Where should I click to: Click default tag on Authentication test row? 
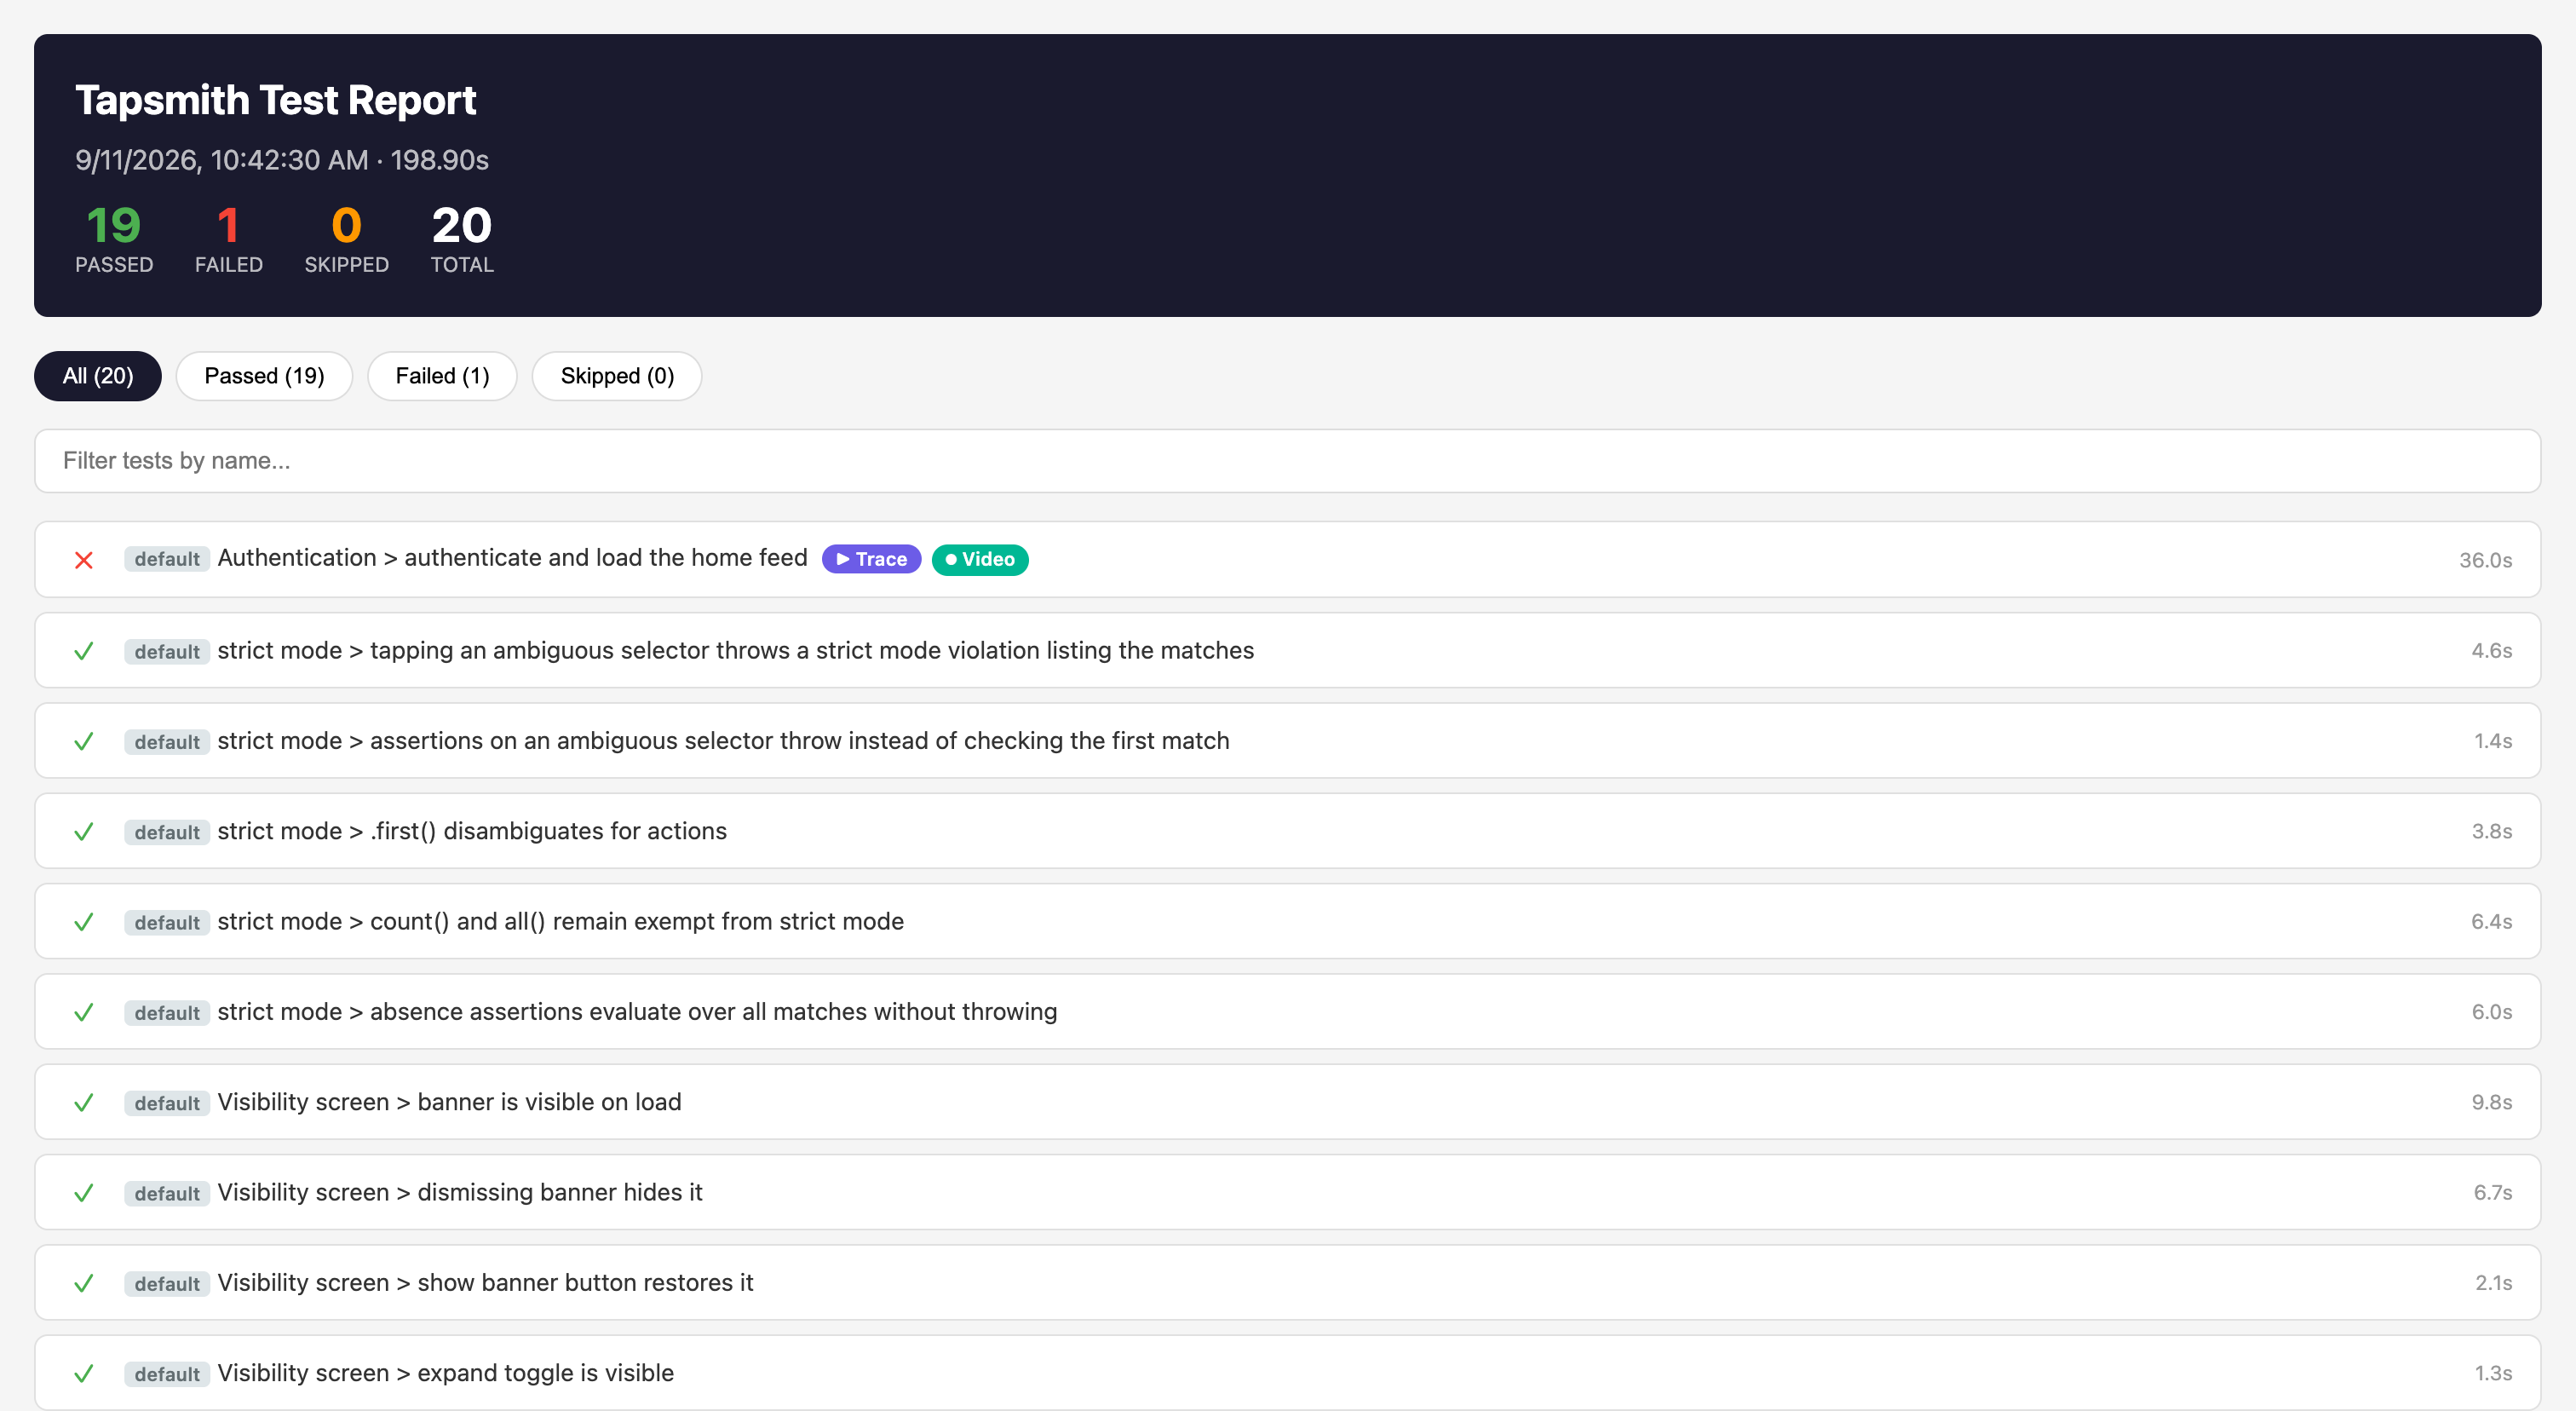167,559
